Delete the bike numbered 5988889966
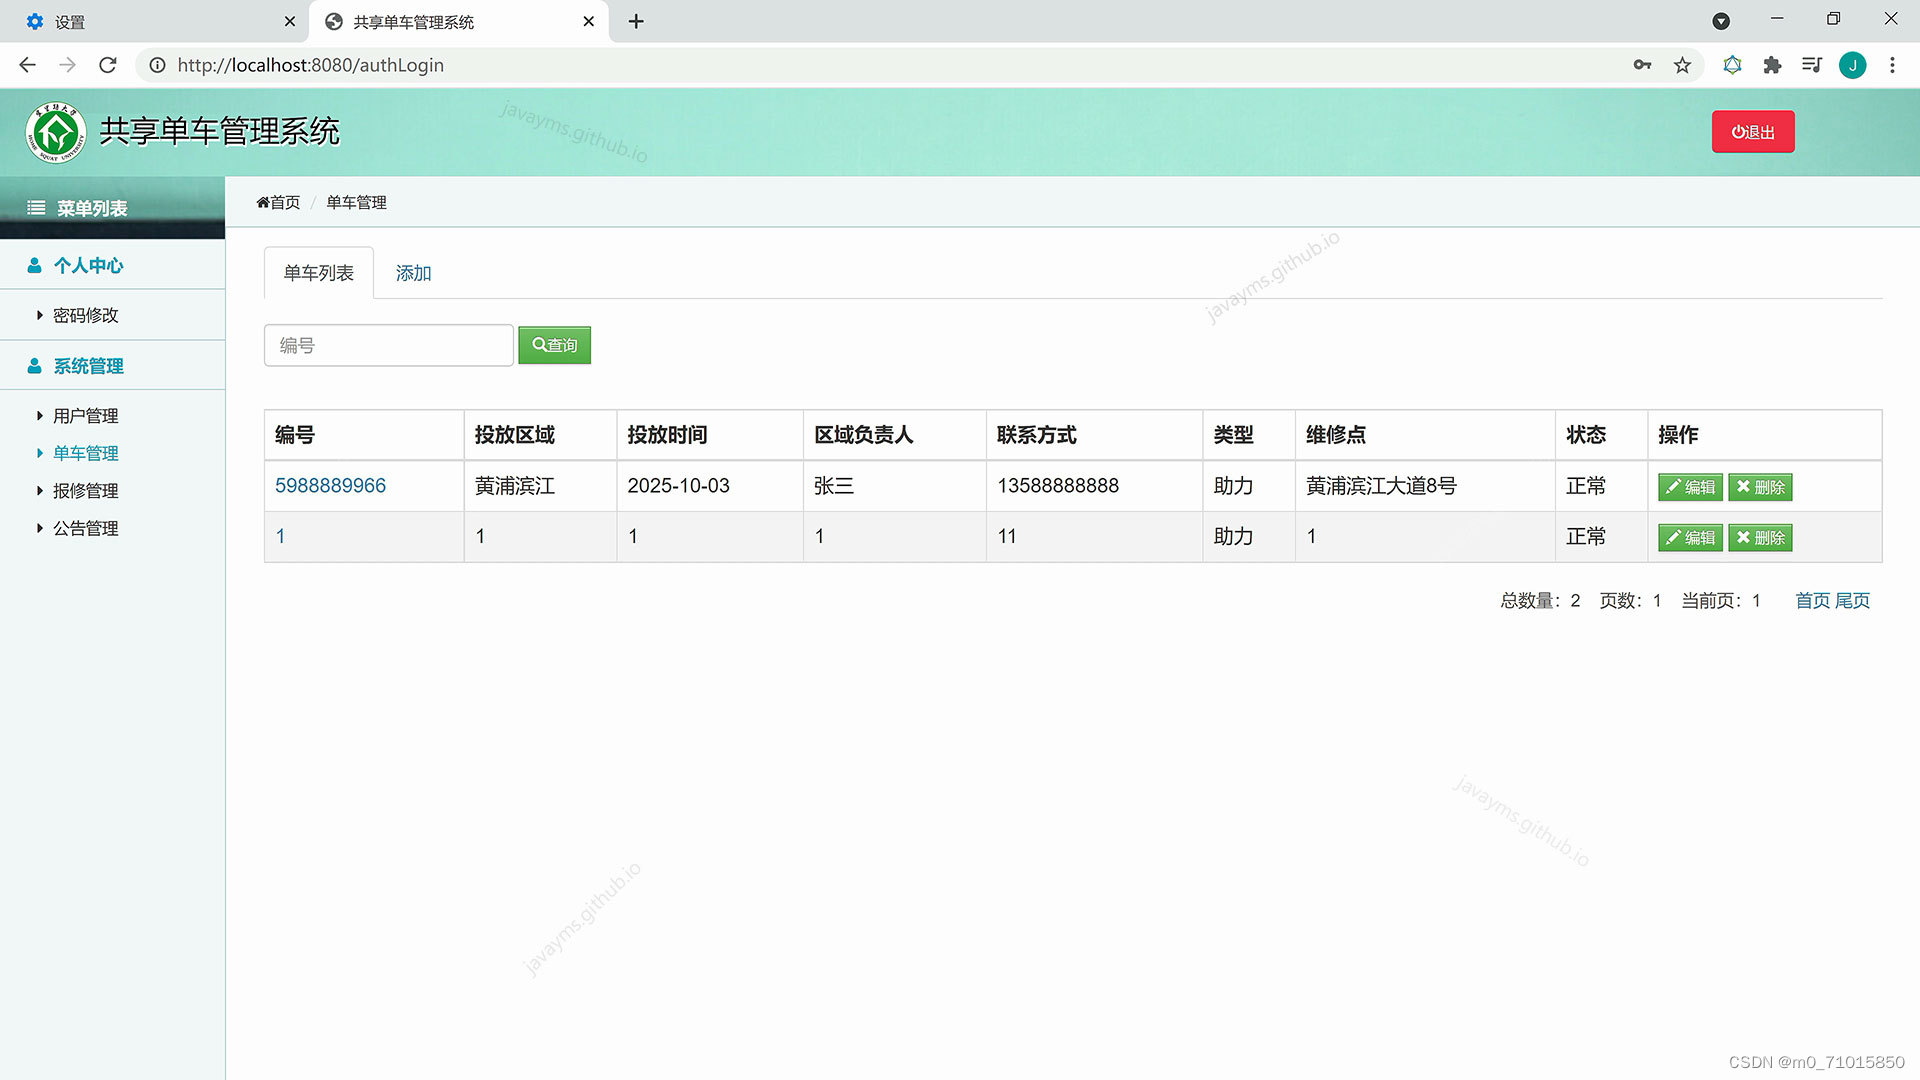 (1760, 487)
